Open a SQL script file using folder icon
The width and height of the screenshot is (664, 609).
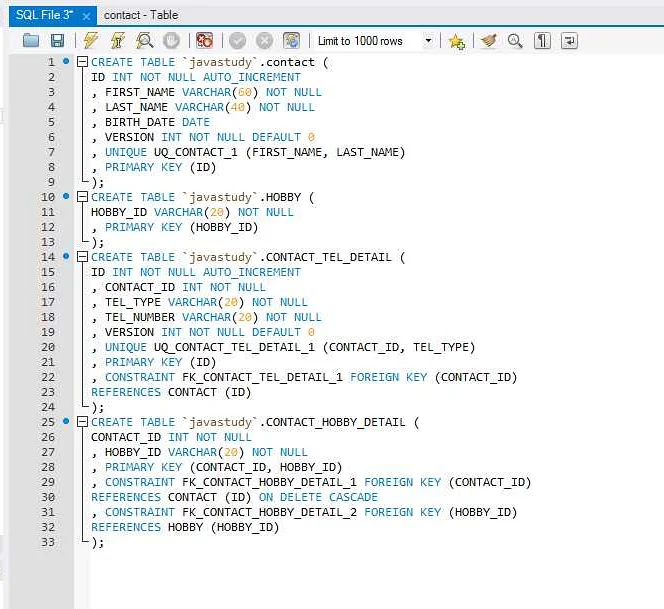31,41
